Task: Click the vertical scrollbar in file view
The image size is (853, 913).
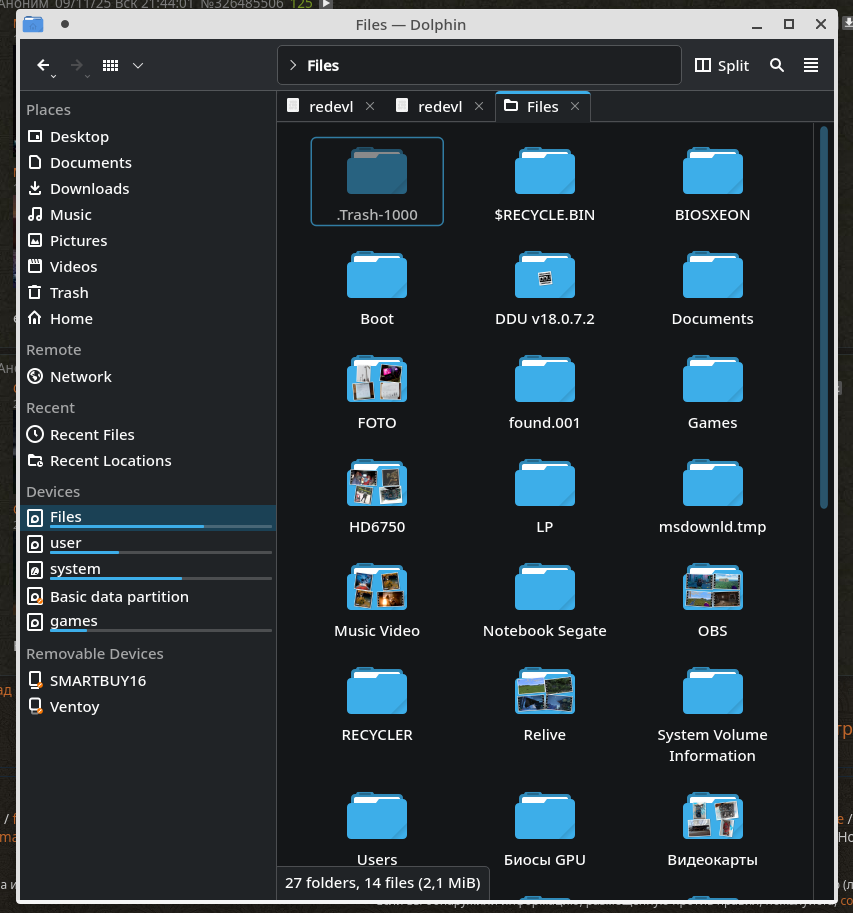Action: [824, 316]
